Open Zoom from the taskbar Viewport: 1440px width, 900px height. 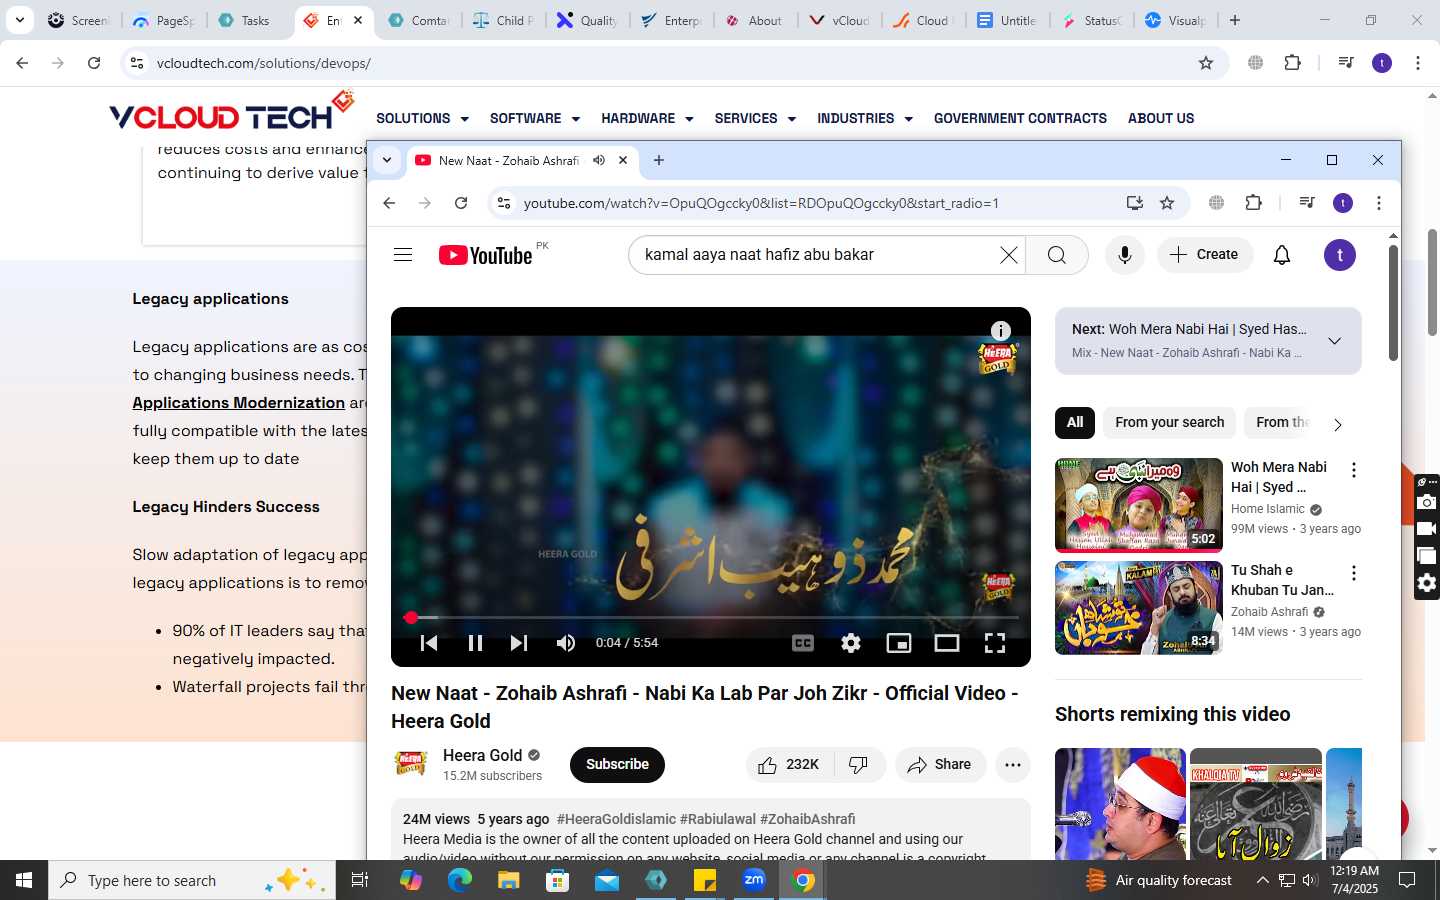(754, 880)
